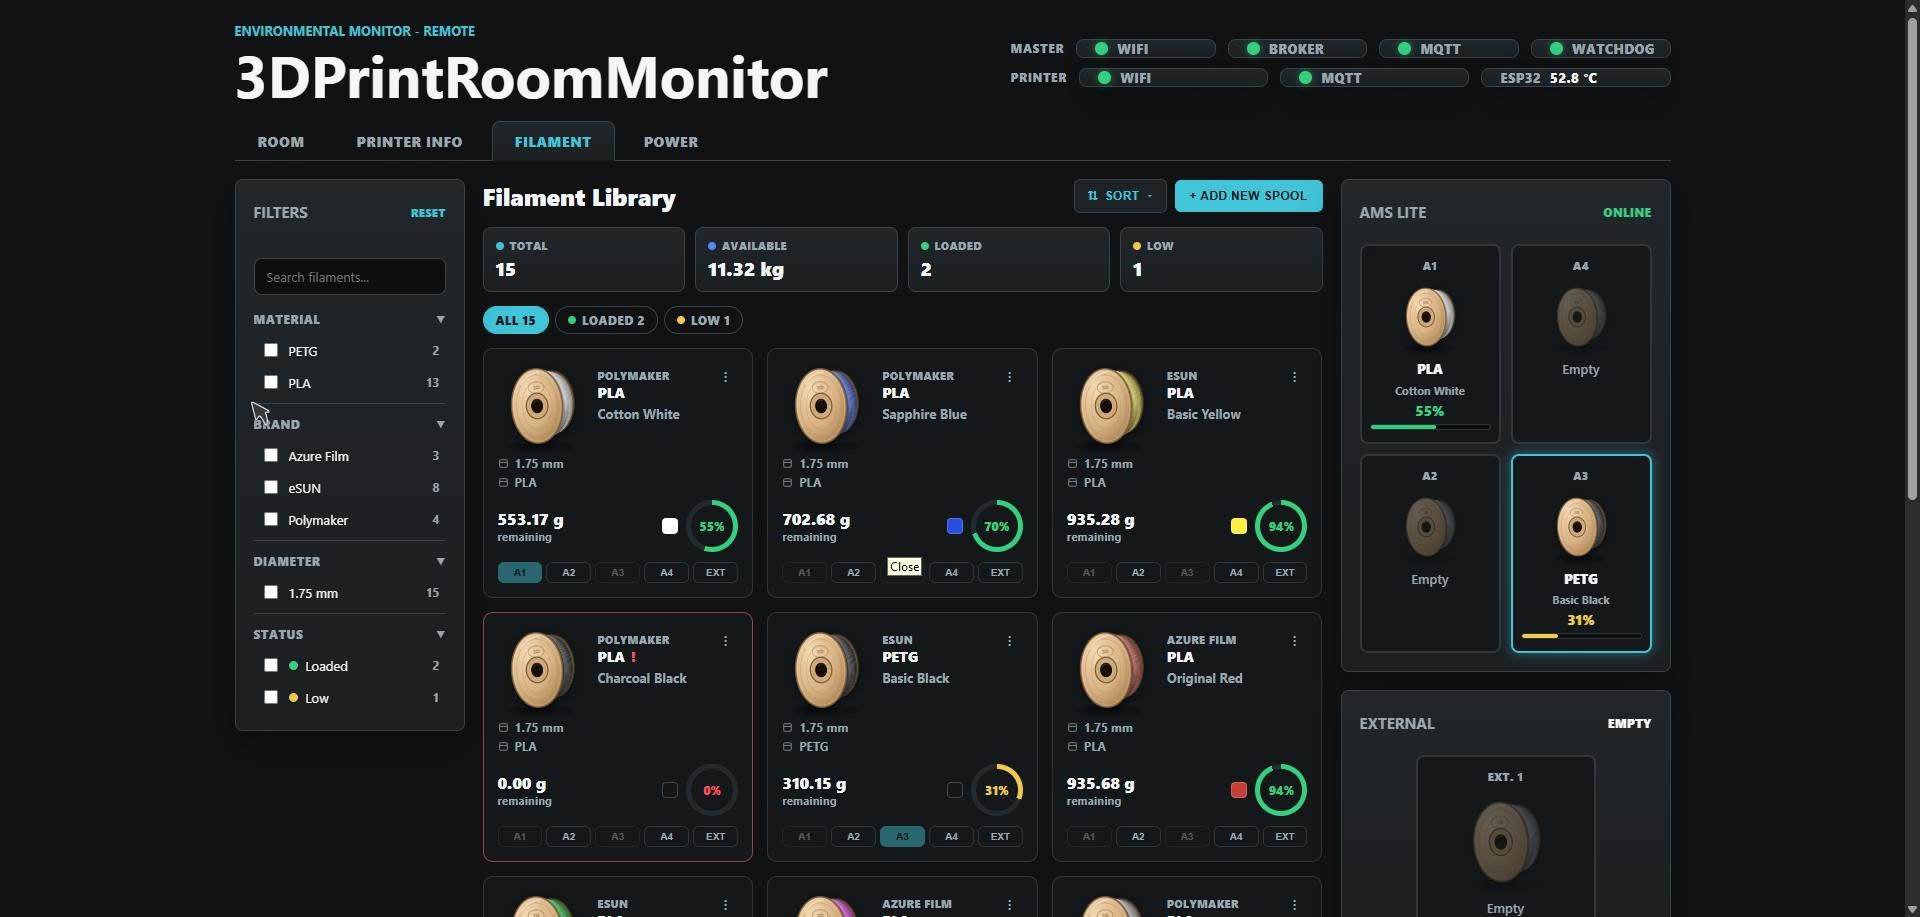Open options menu on PETG Basic Black card
1920x917 pixels.
pos(1009,641)
